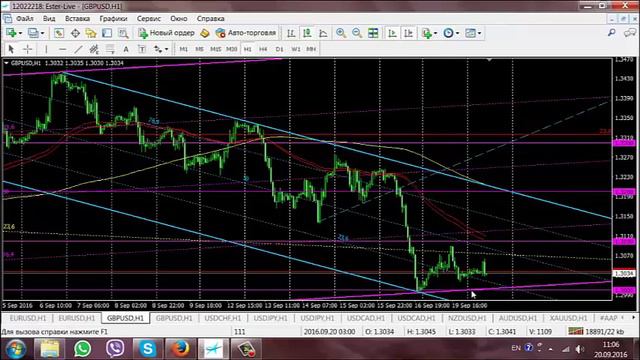Switch timeframe to M5
The width and height of the screenshot is (640, 360).
(x=199, y=49)
